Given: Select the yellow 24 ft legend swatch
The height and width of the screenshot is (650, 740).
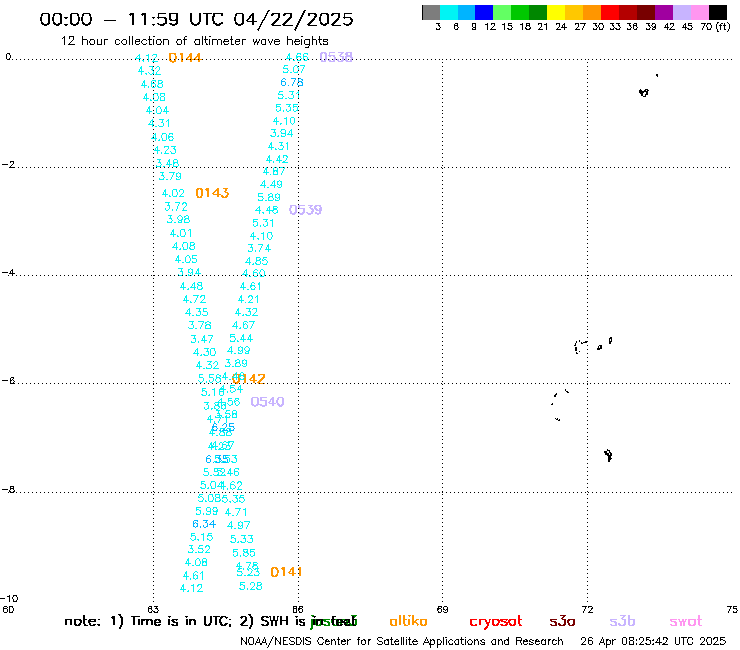Looking at the screenshot, I should pyautogui.click(x=555, y=12).
